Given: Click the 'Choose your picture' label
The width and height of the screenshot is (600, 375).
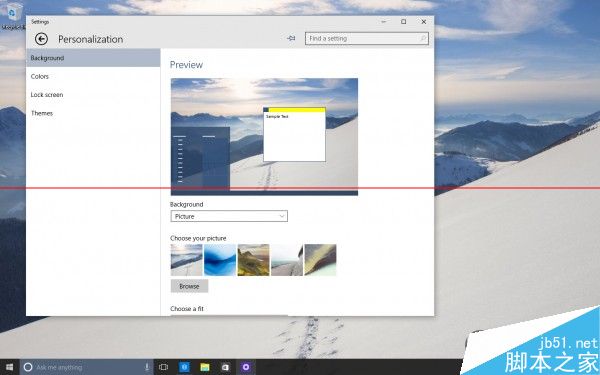Looking at the screenshot, I should [x=198, y=238].
